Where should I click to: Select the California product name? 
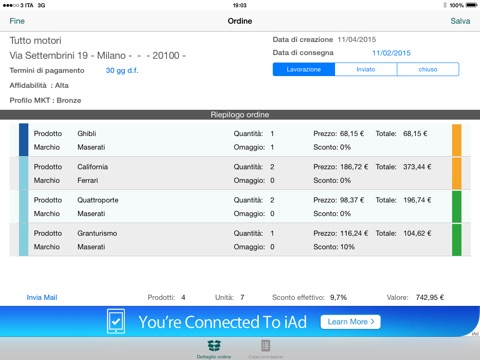click(93, 167)
